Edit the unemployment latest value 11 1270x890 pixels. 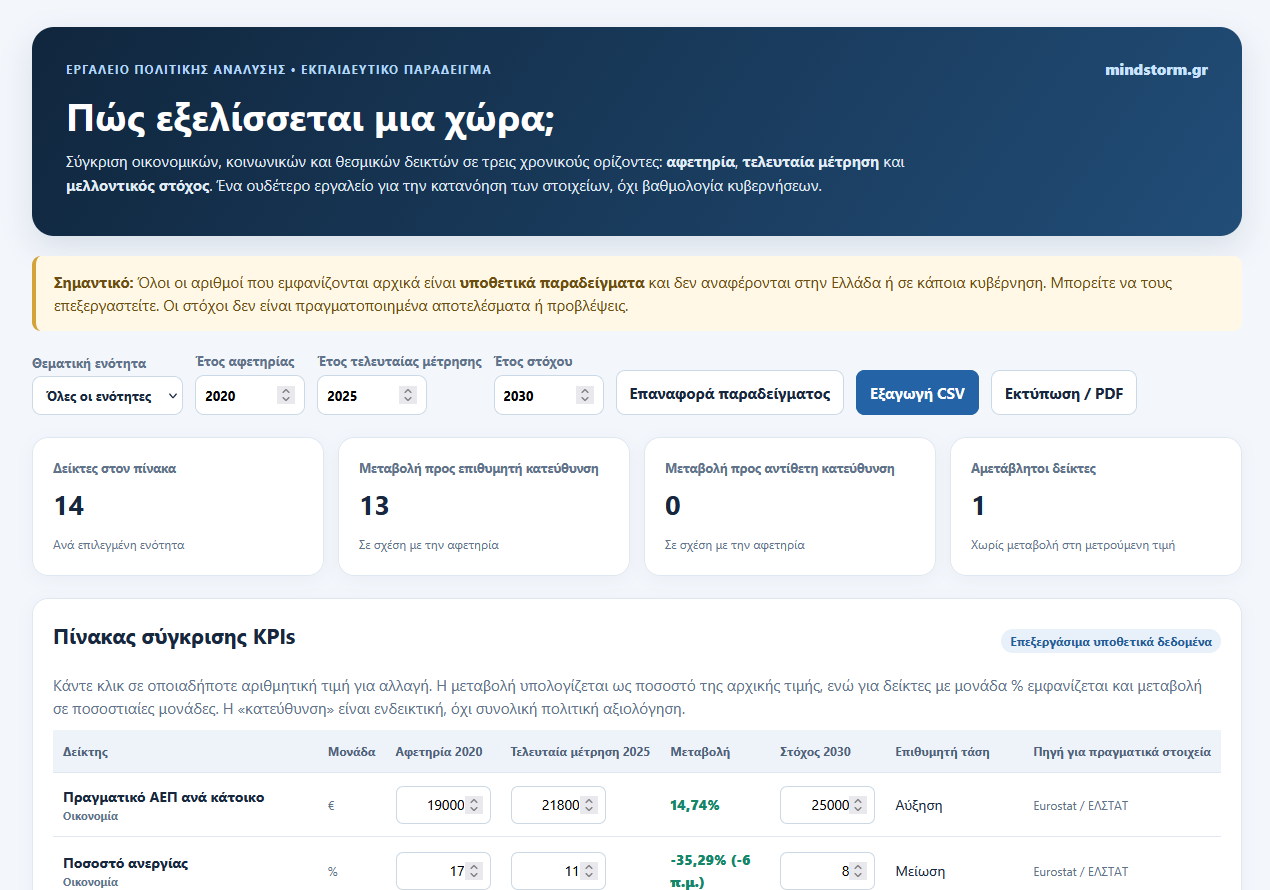tap(558, 871)
